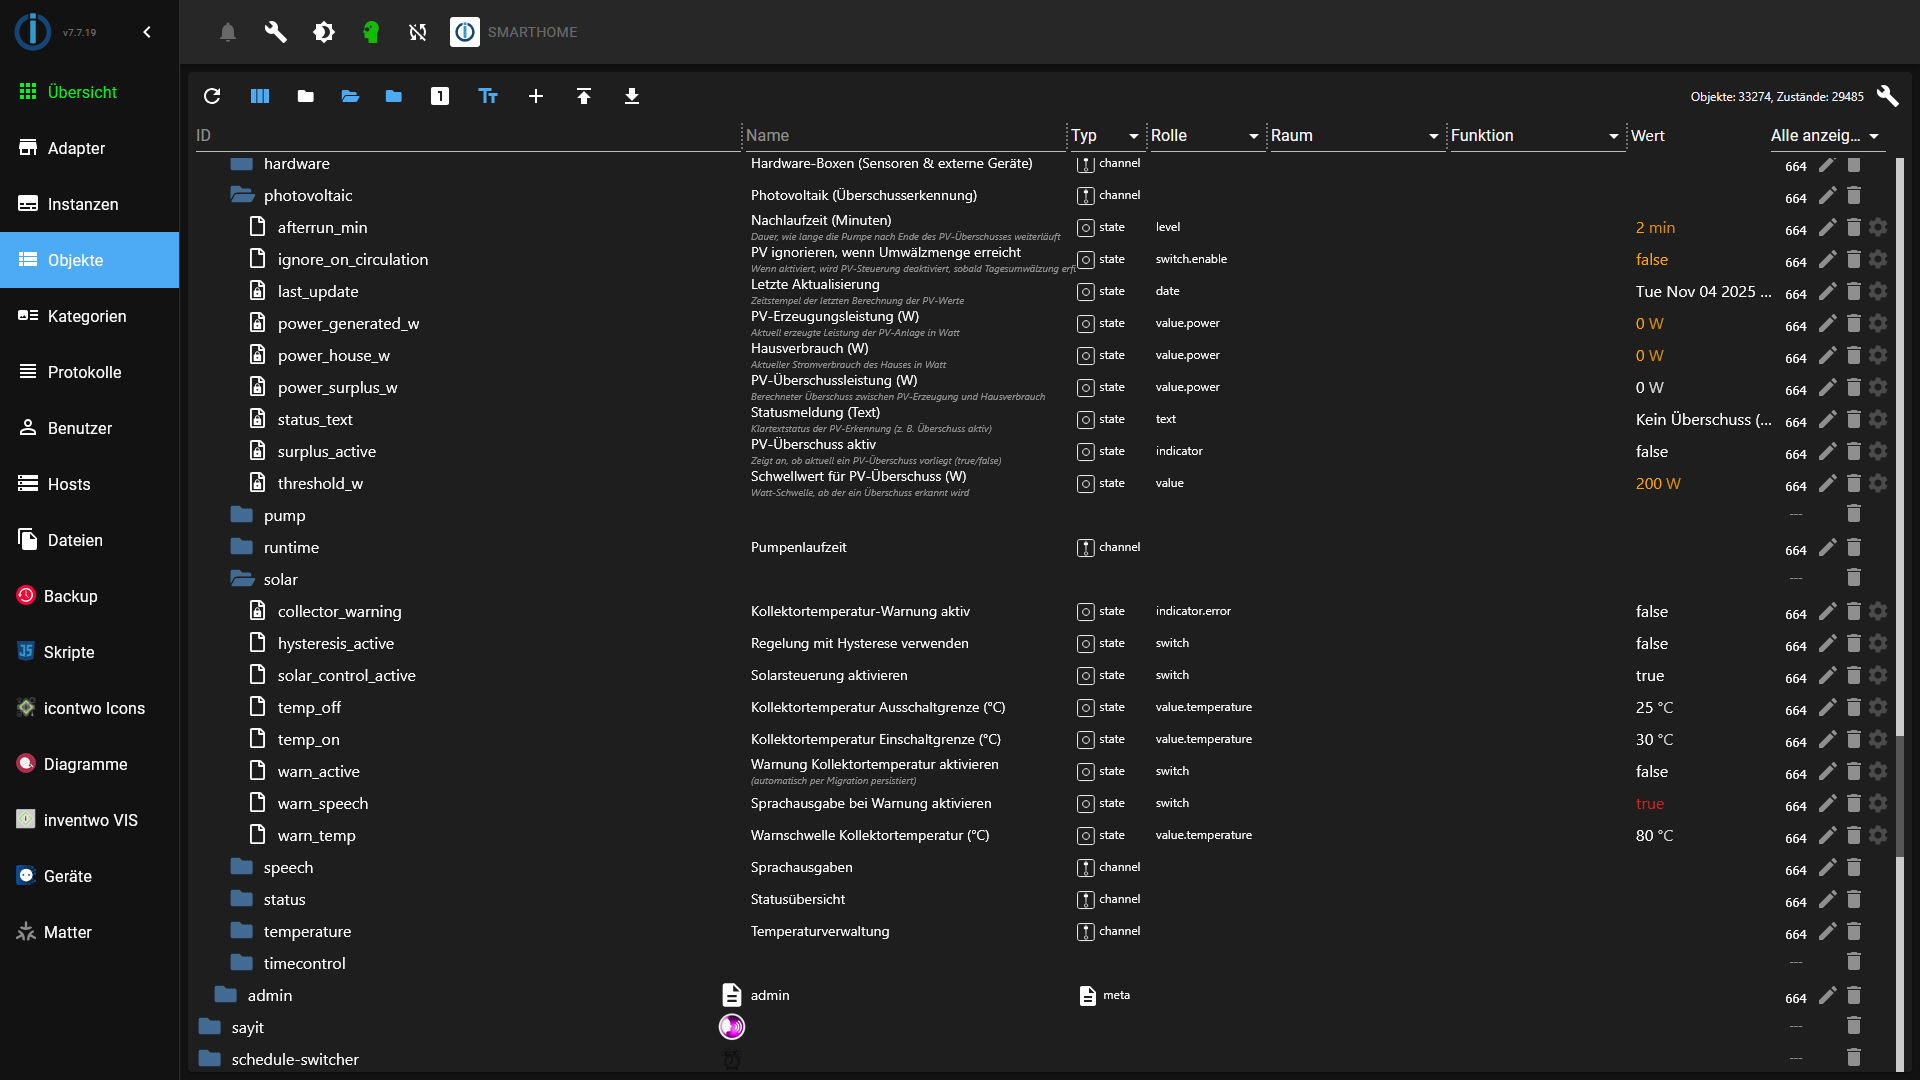Toggle expert mode with the green head icon
1920x1080 pixels.
(x=371, y=32)
